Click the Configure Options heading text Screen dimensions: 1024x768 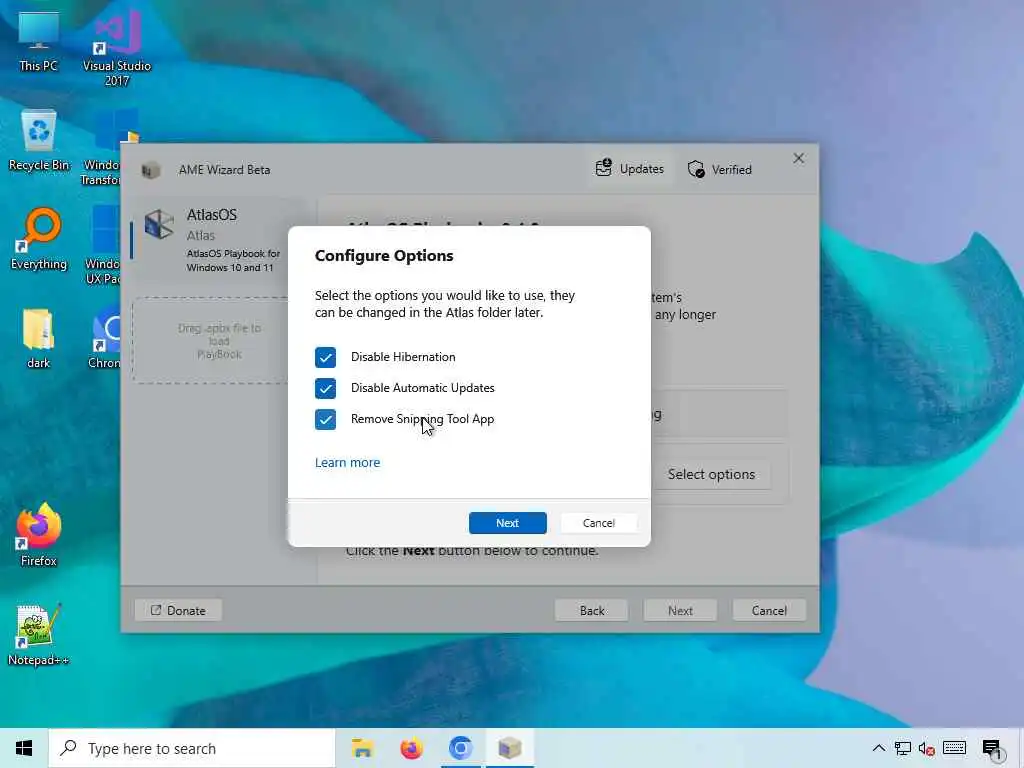pyautogui.click(x=384, y=255)
